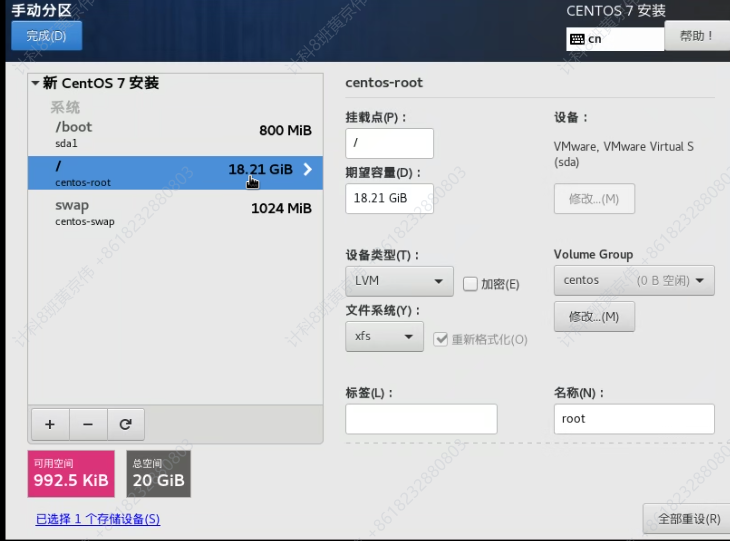Click the mount point (挂载点) input field

[389, 143]
